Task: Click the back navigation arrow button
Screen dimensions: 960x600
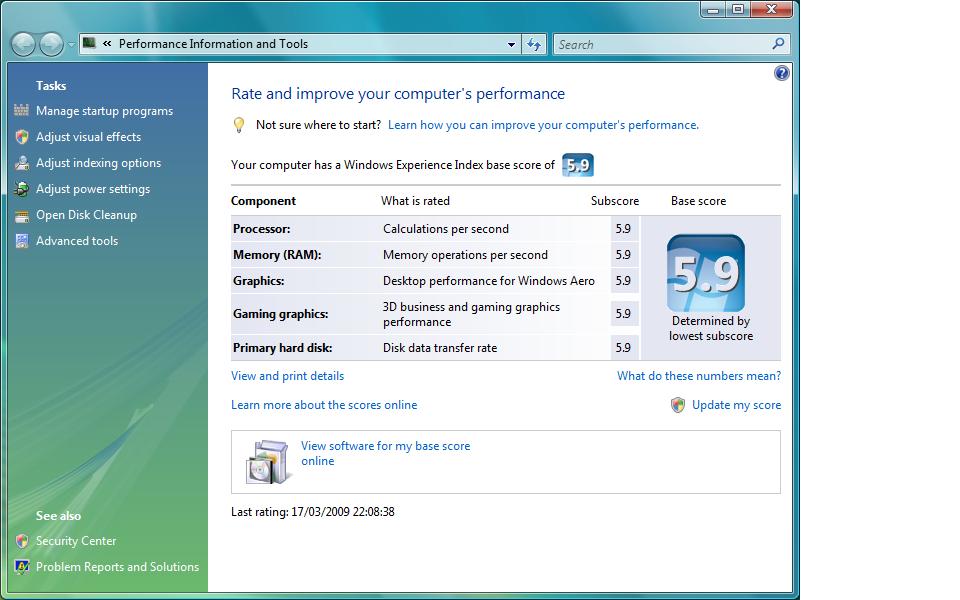Action: coord(23,44)
